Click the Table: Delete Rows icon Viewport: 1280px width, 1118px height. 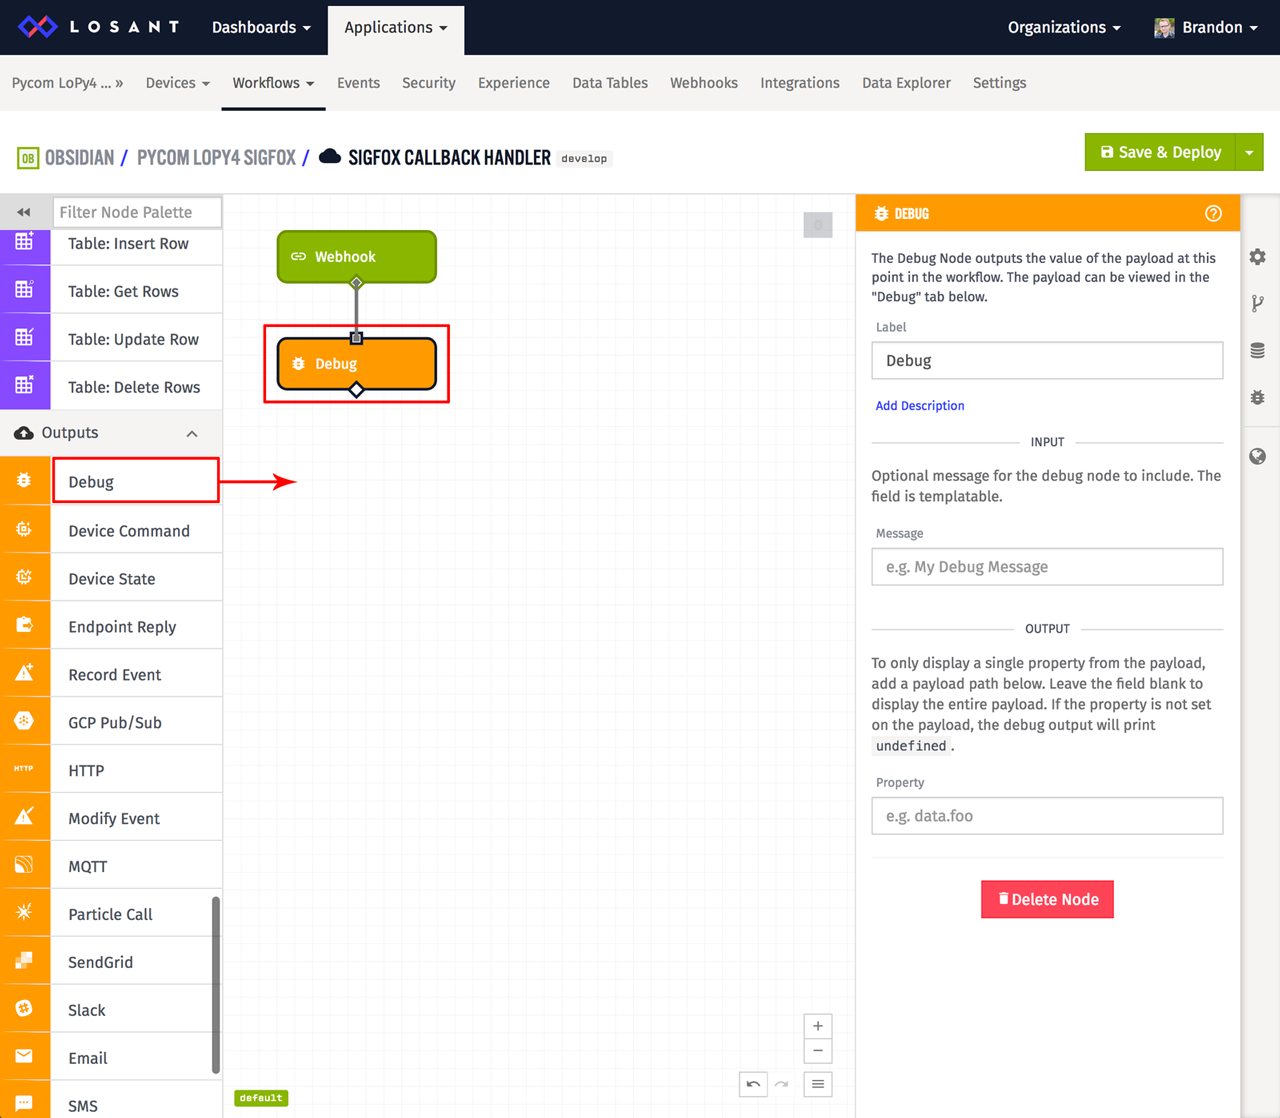pos(24,386)
